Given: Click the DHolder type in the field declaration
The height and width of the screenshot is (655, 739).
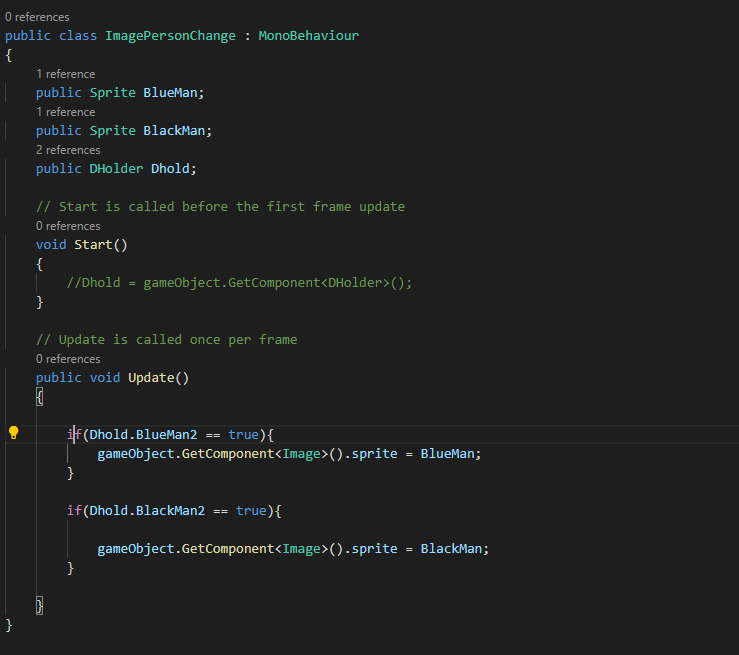Looking at the screenshot, I should coord(116,169).
